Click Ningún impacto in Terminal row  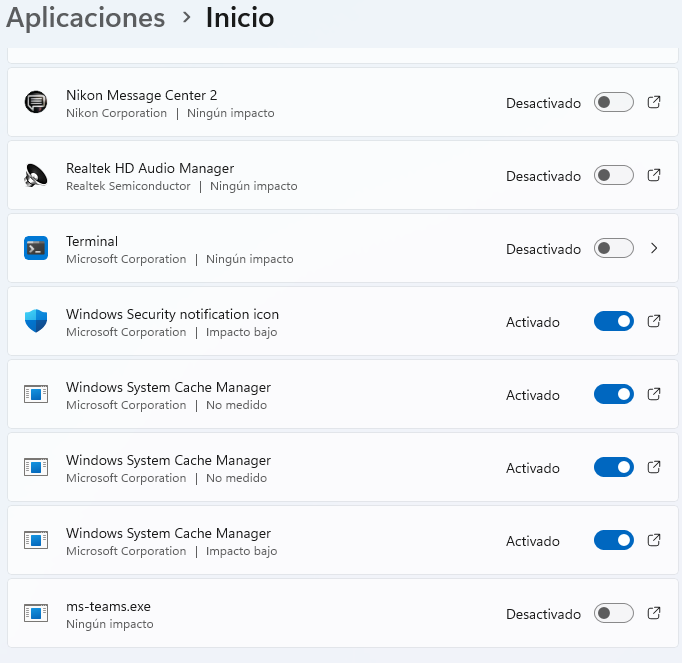pos(250,259)
